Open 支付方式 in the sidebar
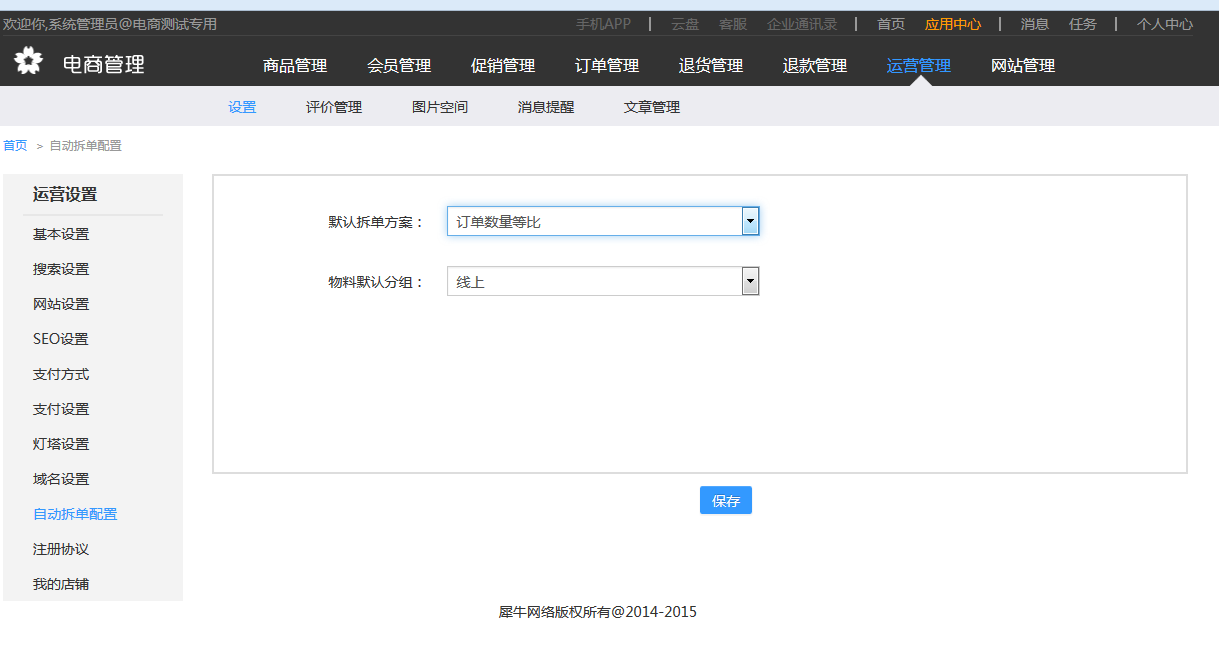 tap(61, 374)
